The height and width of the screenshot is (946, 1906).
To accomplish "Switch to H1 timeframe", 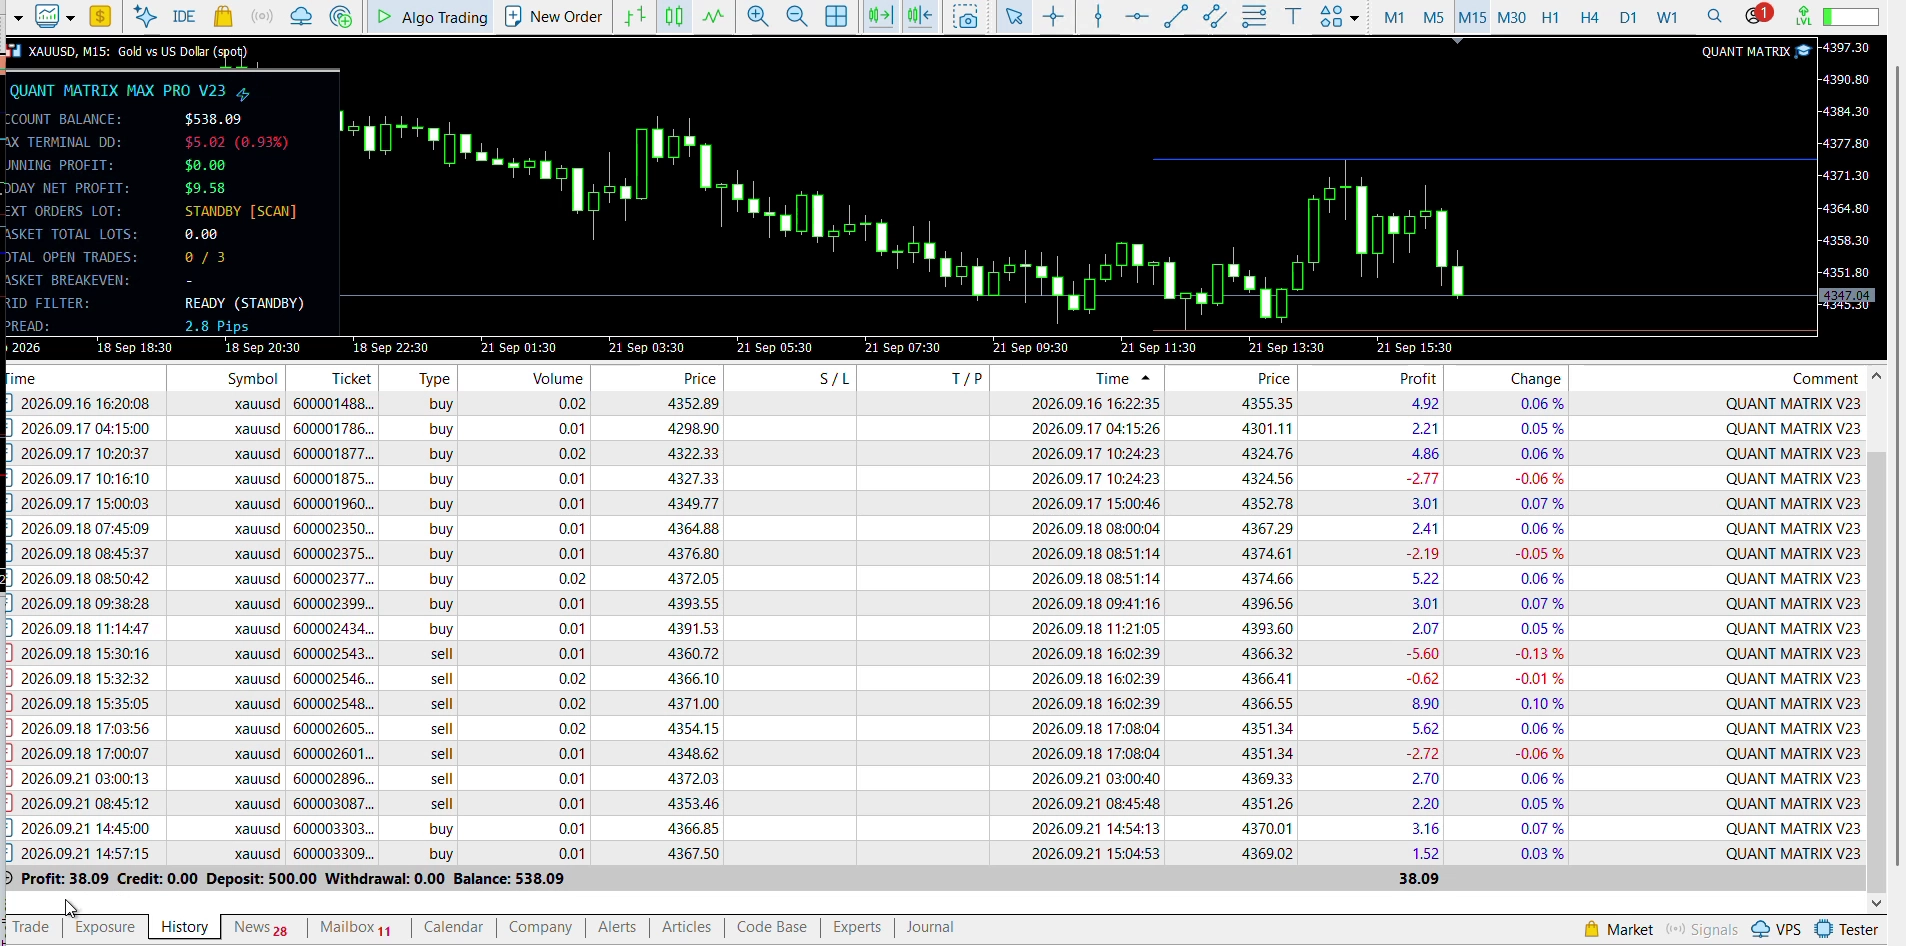I will [1550, 17].
